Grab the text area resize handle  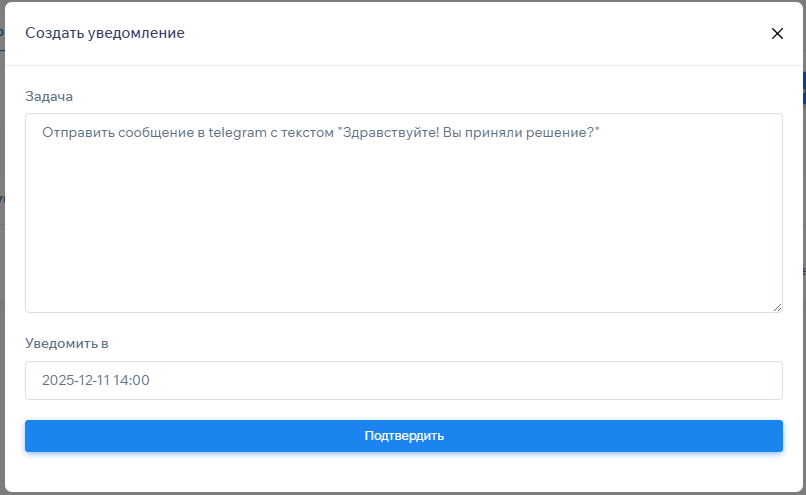pos(777,307)
